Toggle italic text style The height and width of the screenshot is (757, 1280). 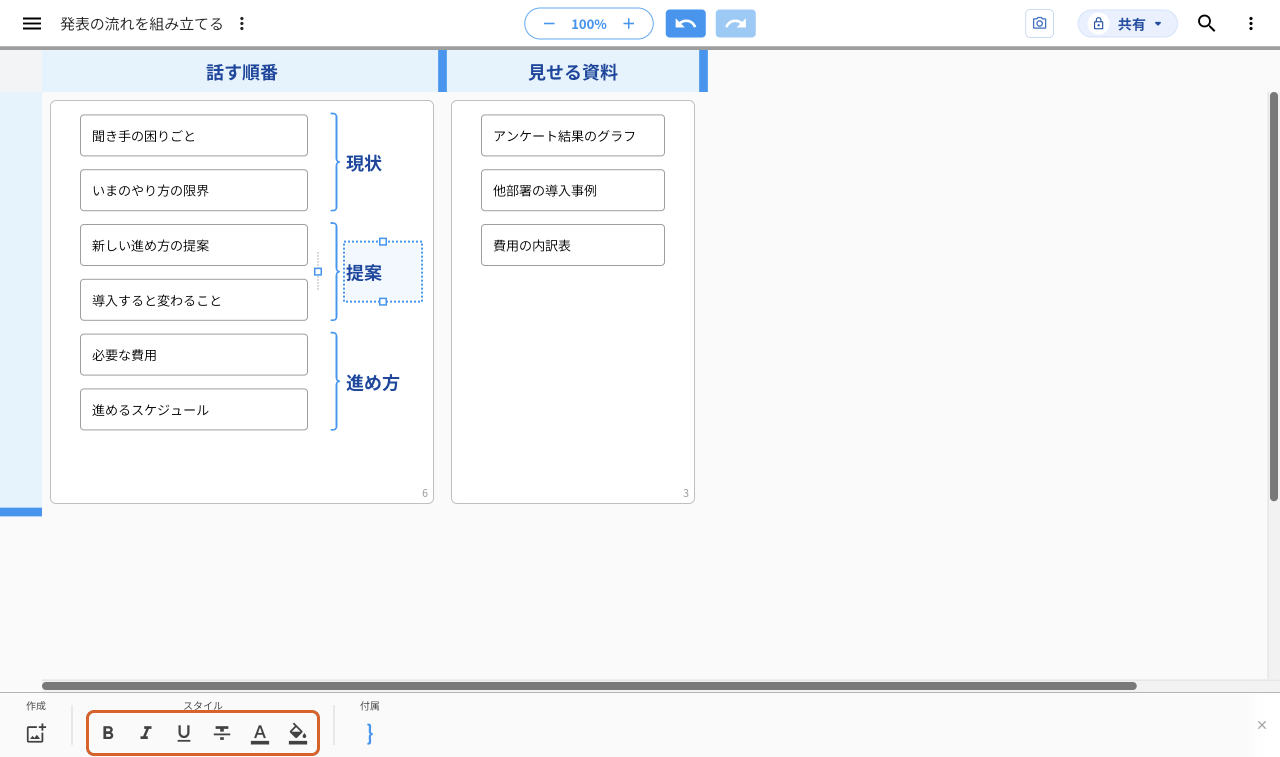146,733
